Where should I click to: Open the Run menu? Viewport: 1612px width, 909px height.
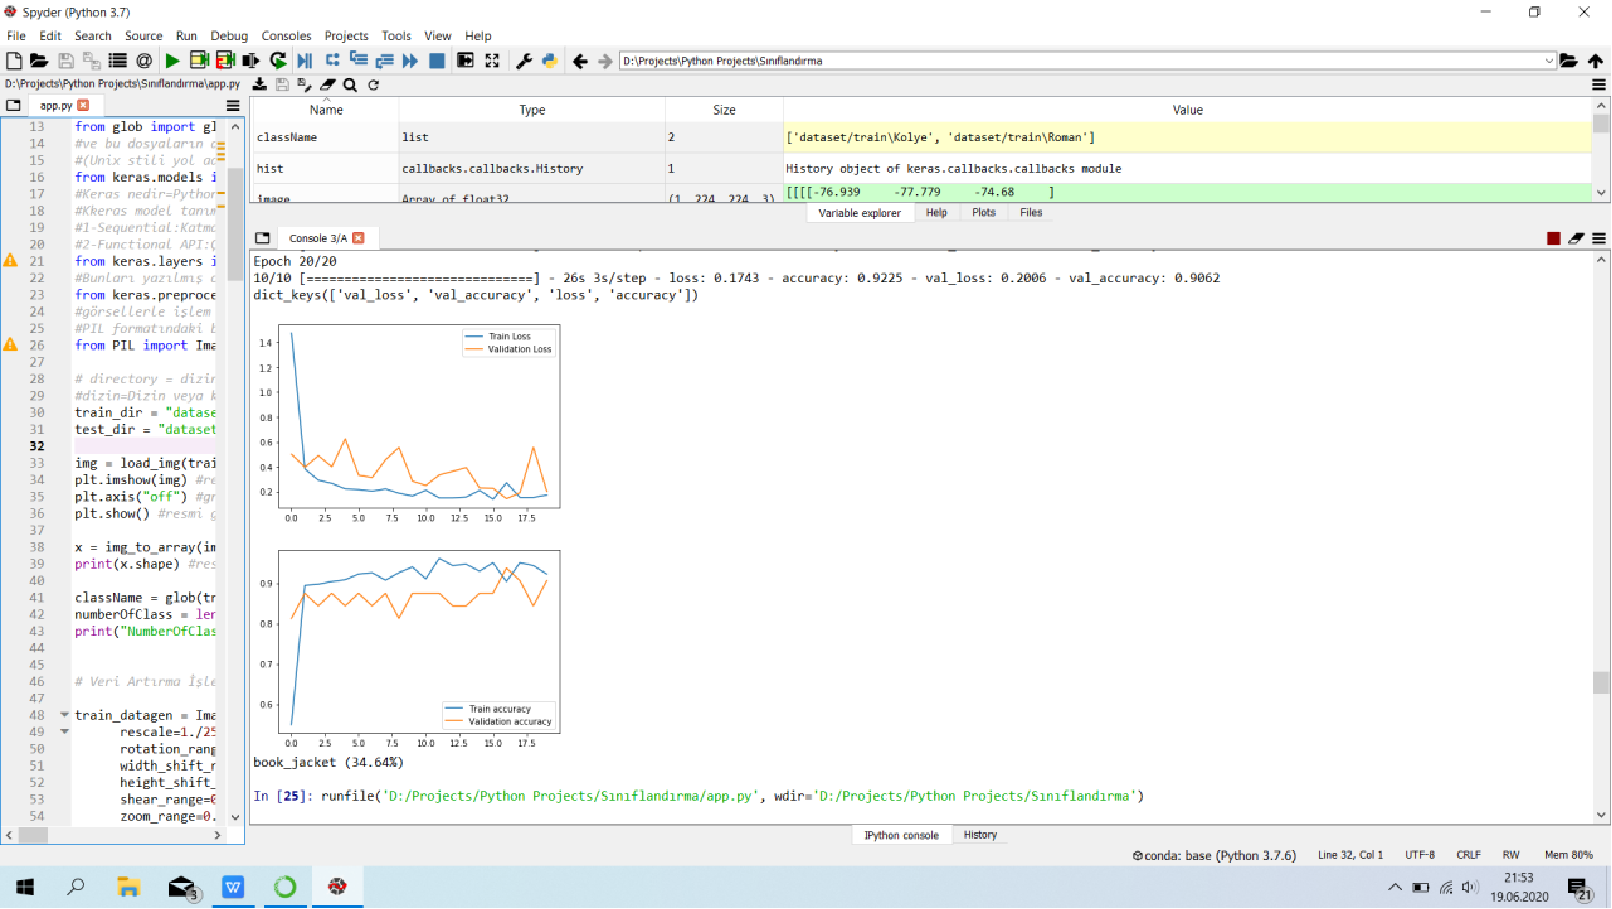pos(186,36)
